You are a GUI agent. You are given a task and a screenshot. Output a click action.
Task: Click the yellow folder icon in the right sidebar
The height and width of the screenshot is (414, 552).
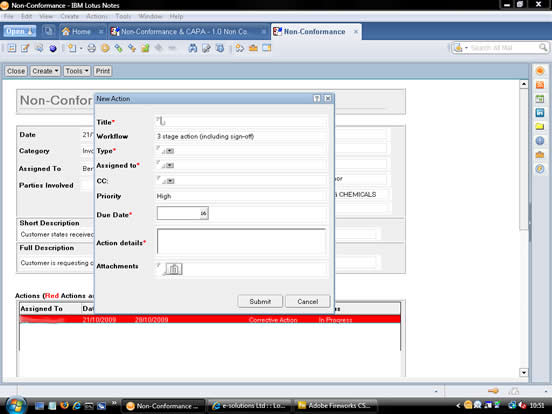tap(540, 126)
